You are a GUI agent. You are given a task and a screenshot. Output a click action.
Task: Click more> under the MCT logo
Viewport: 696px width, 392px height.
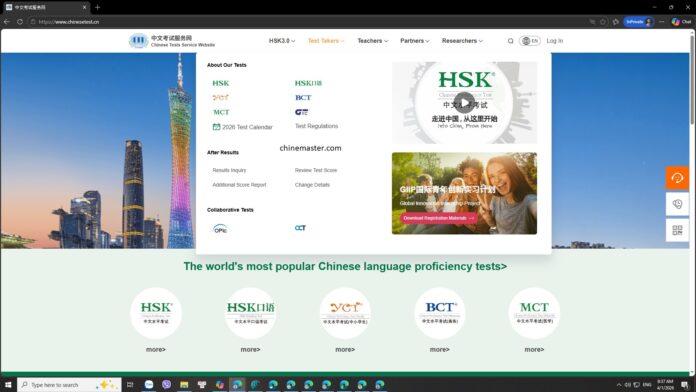click(x=534, y=350)
